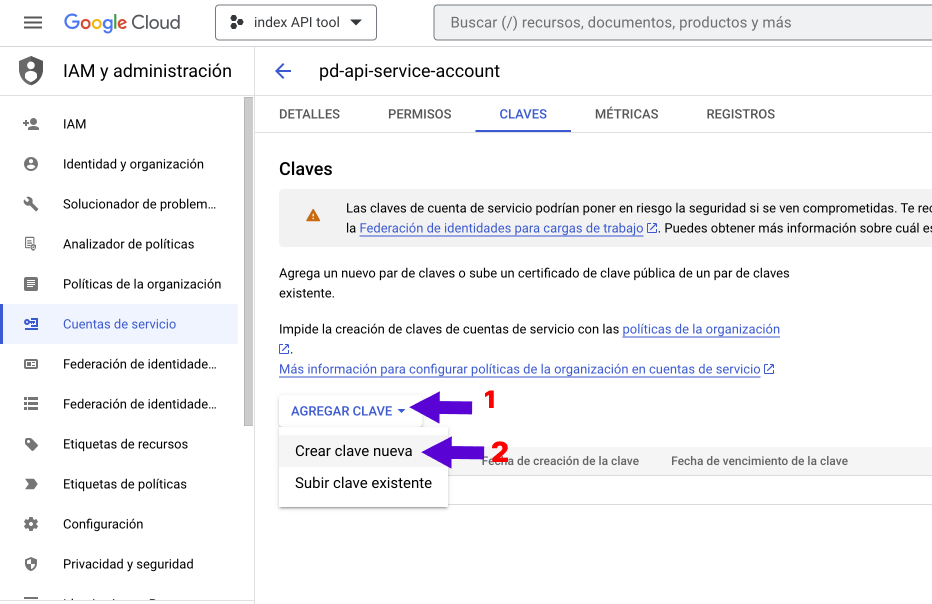
Task: Open Etiquetas de políticas
Action: coord(119,484)
